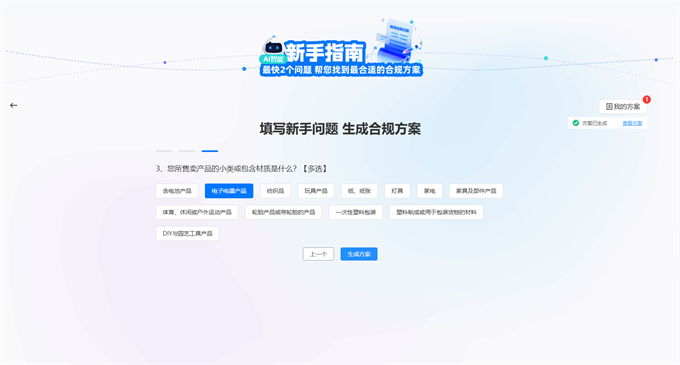Click the back arrow icon
Image resolution: width=680 pixels, height=365 pixels.
click(13, 105)
